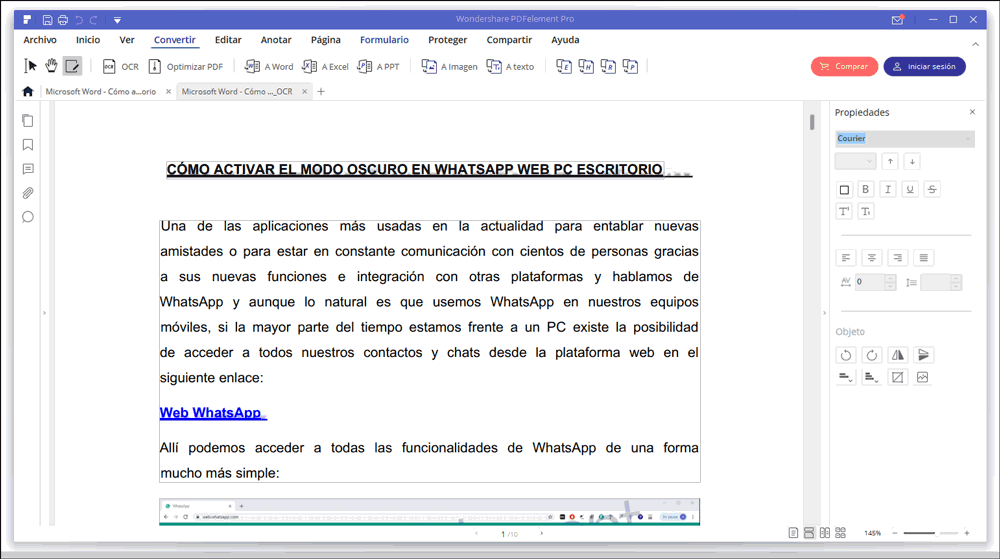
Task: Click the convert to EPUB icon
Action: [x=564, y=66]
